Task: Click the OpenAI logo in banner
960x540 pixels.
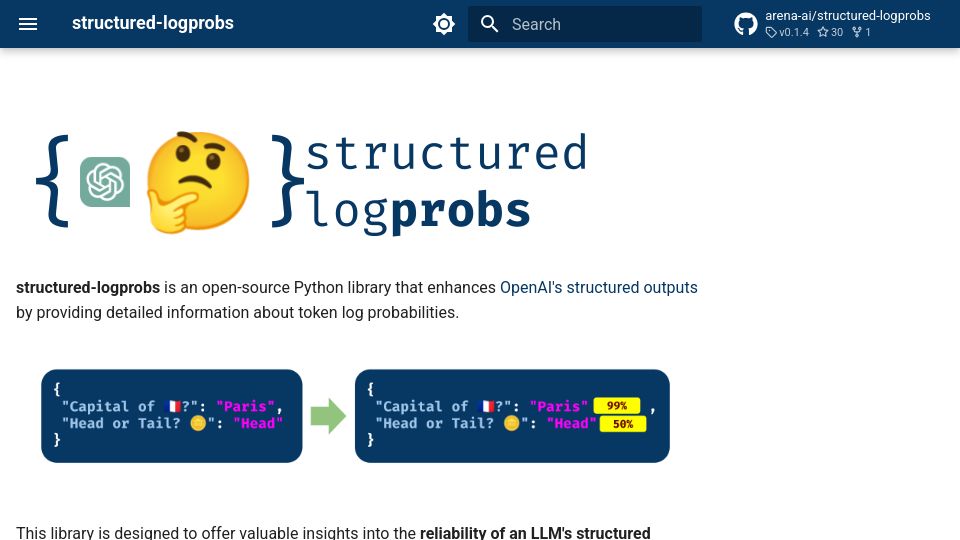Action: [x=105, y=182]
